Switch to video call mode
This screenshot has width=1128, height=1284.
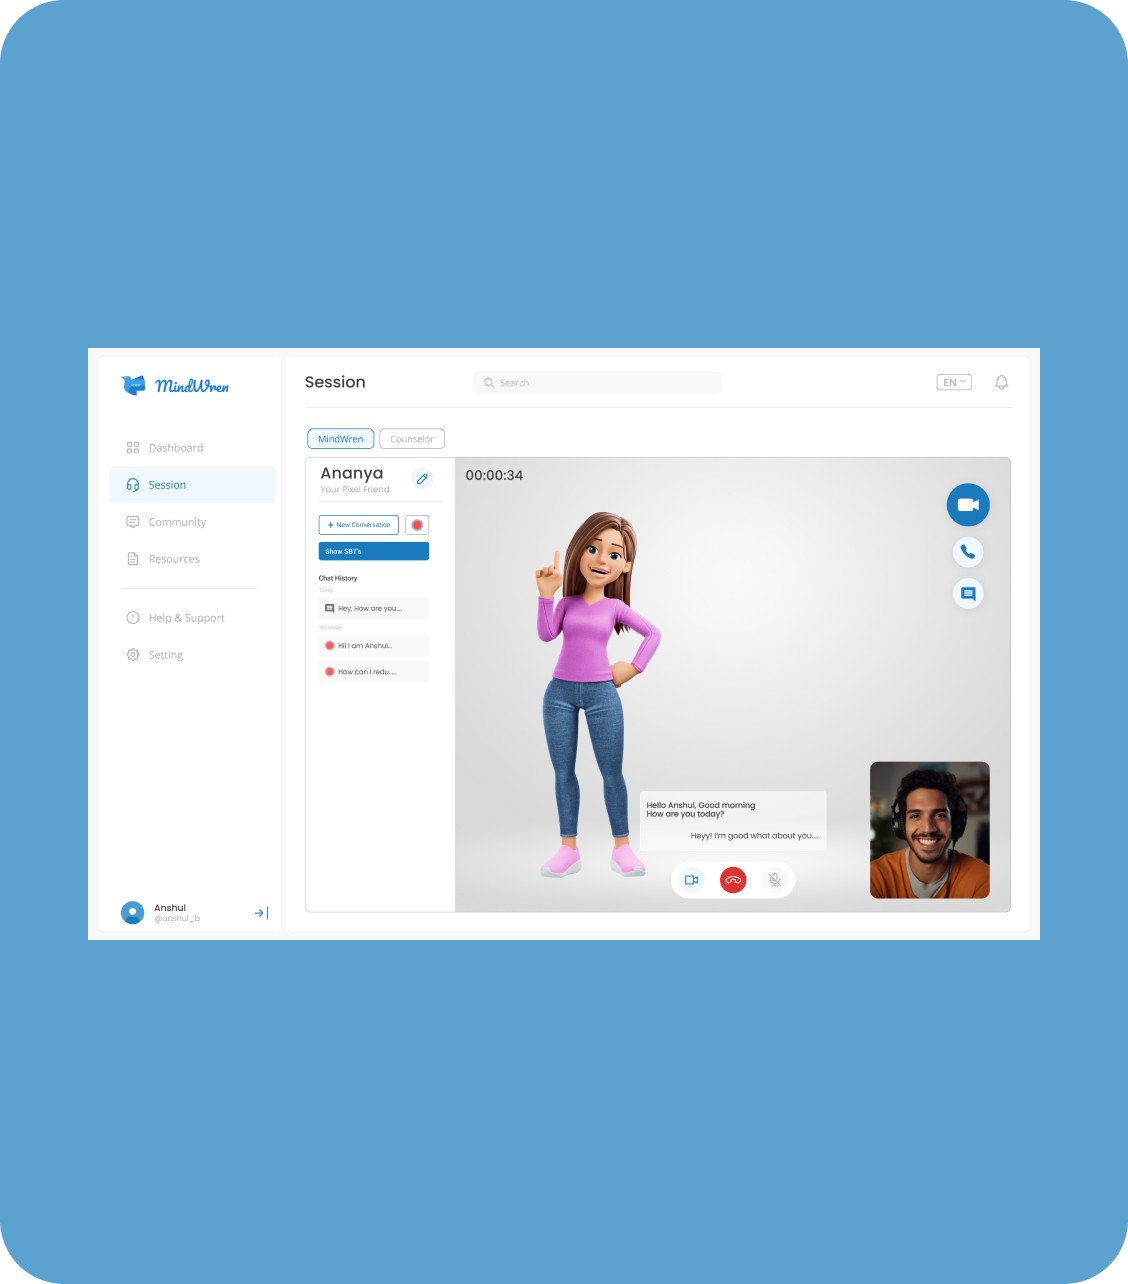pos(968,505)
